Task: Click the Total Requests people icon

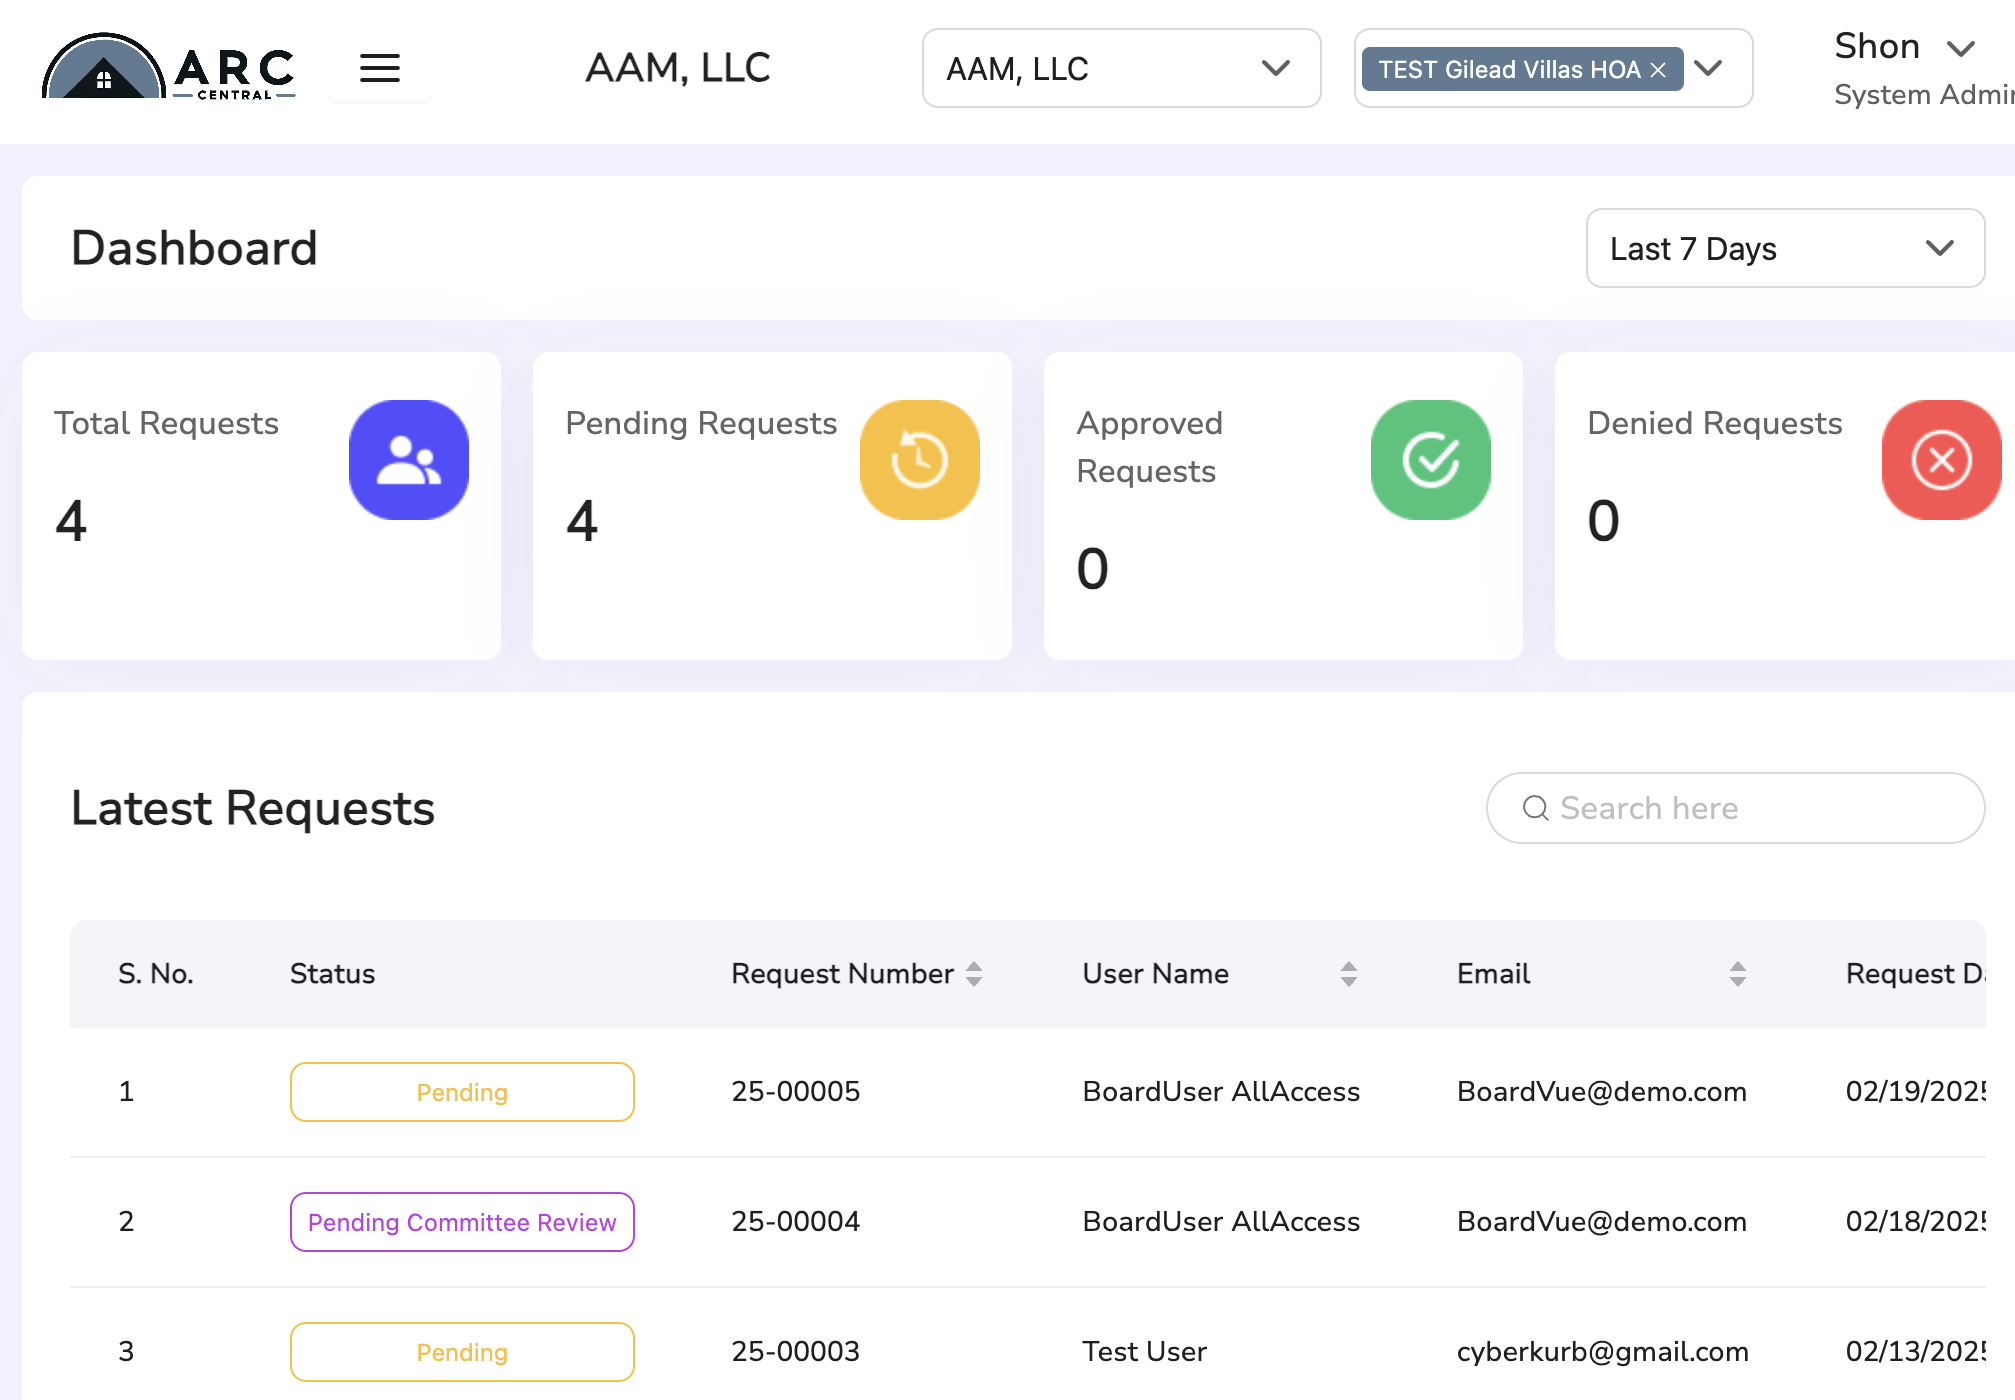Action: tap(409, 460)
